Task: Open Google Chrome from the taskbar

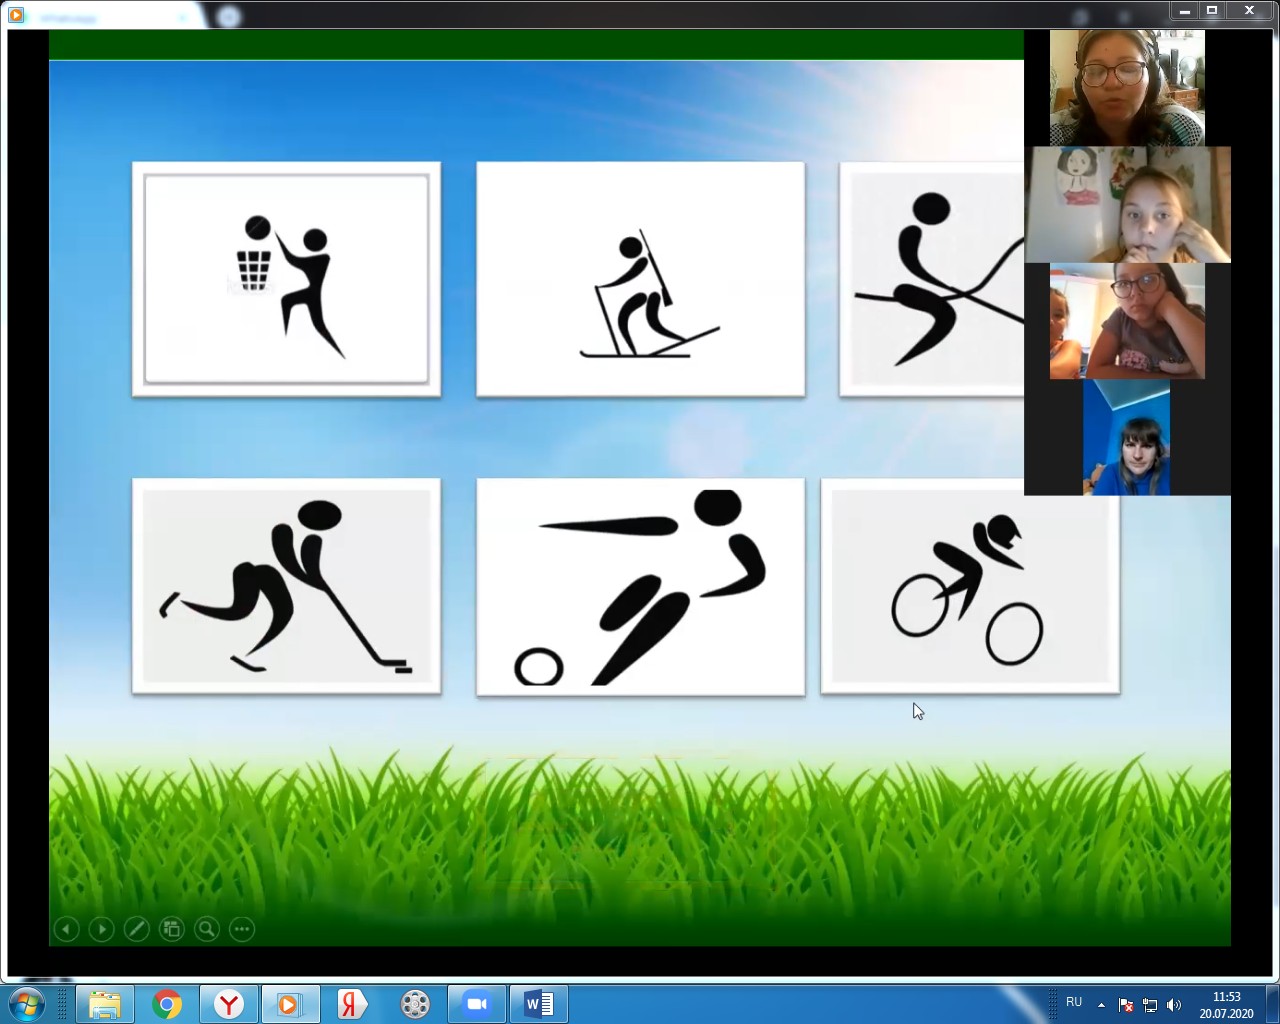Action: 167,1003
